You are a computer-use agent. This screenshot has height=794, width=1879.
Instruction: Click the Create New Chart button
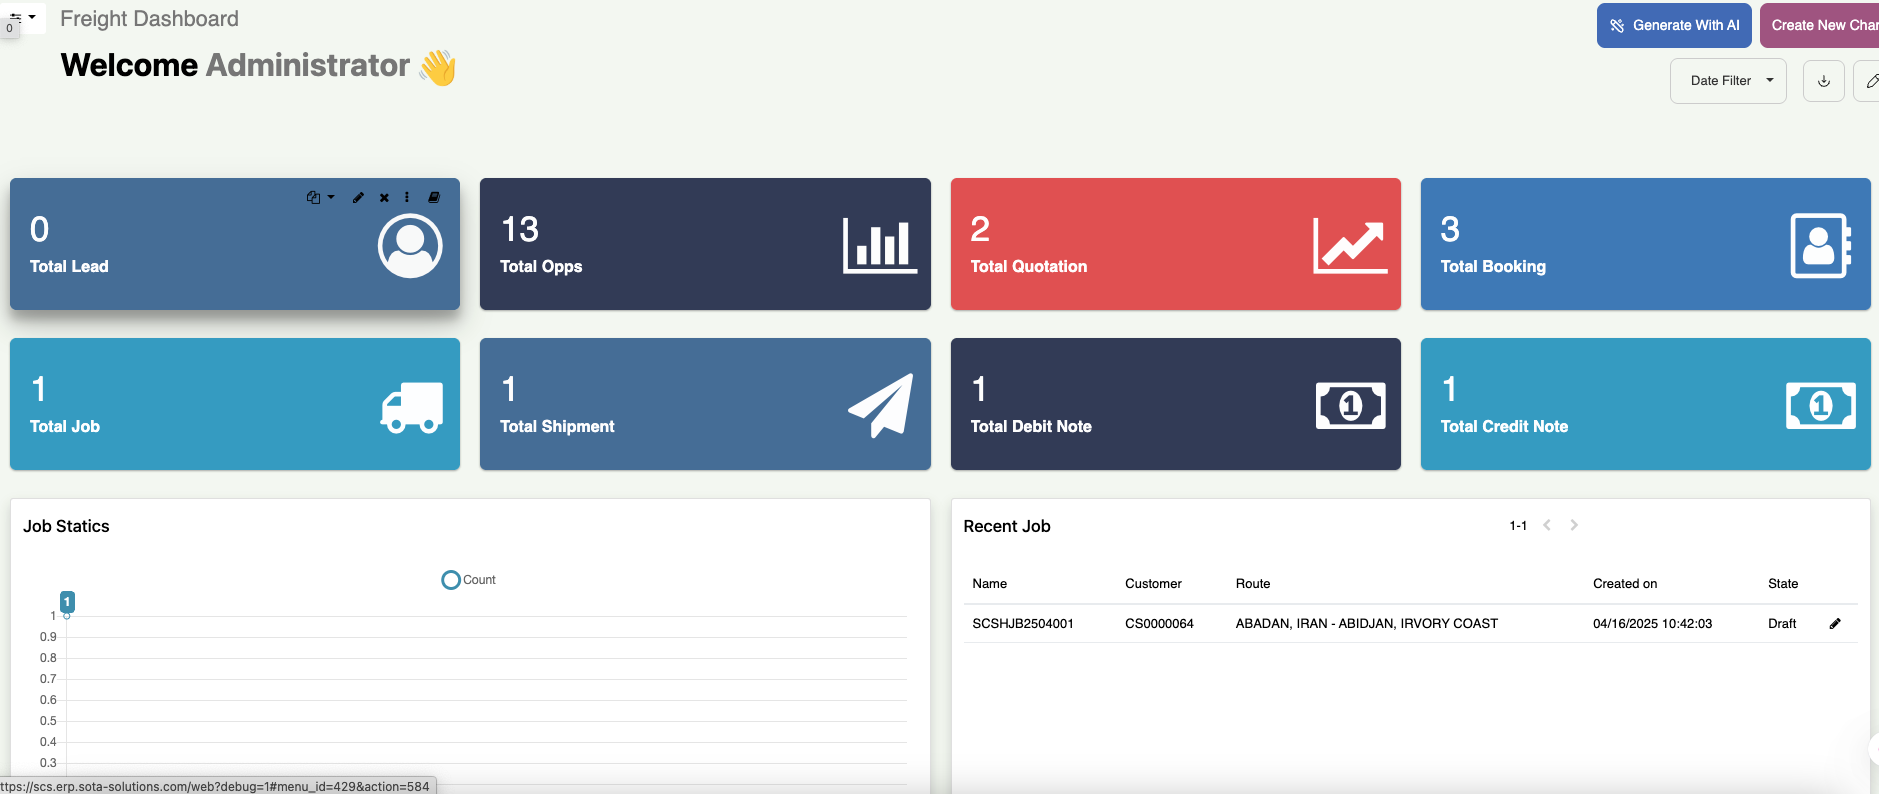point(1820,26)
